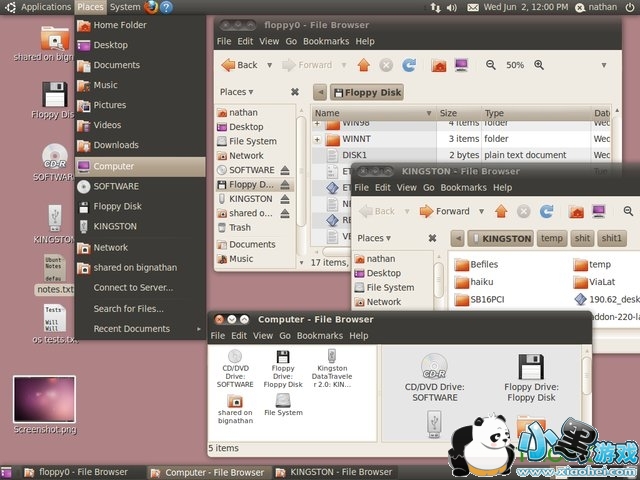Zoom out on the floppy0 file list
Viewport: 640px width, 480px height.
[490, 65]
